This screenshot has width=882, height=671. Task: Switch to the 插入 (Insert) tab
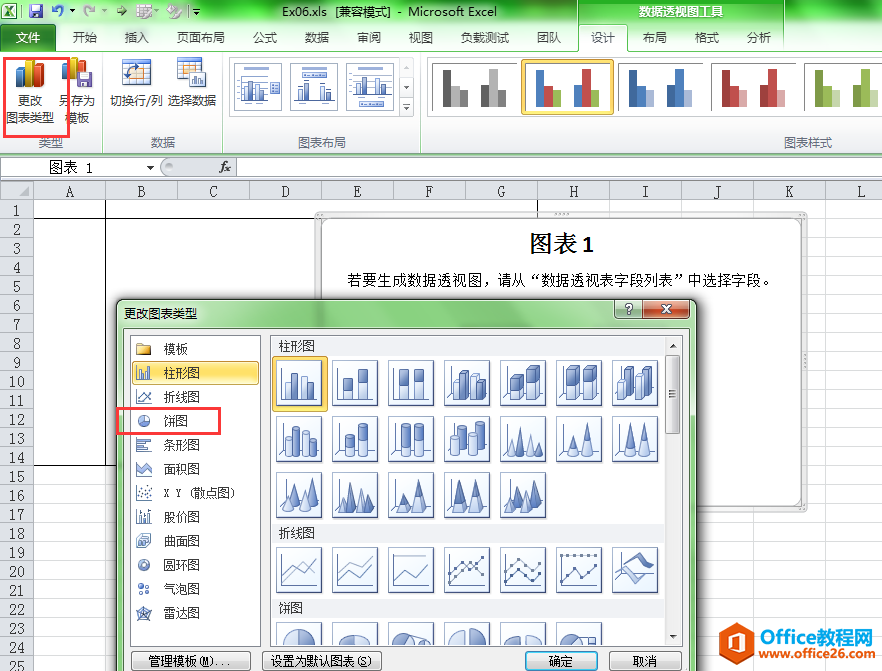point(136,38)
